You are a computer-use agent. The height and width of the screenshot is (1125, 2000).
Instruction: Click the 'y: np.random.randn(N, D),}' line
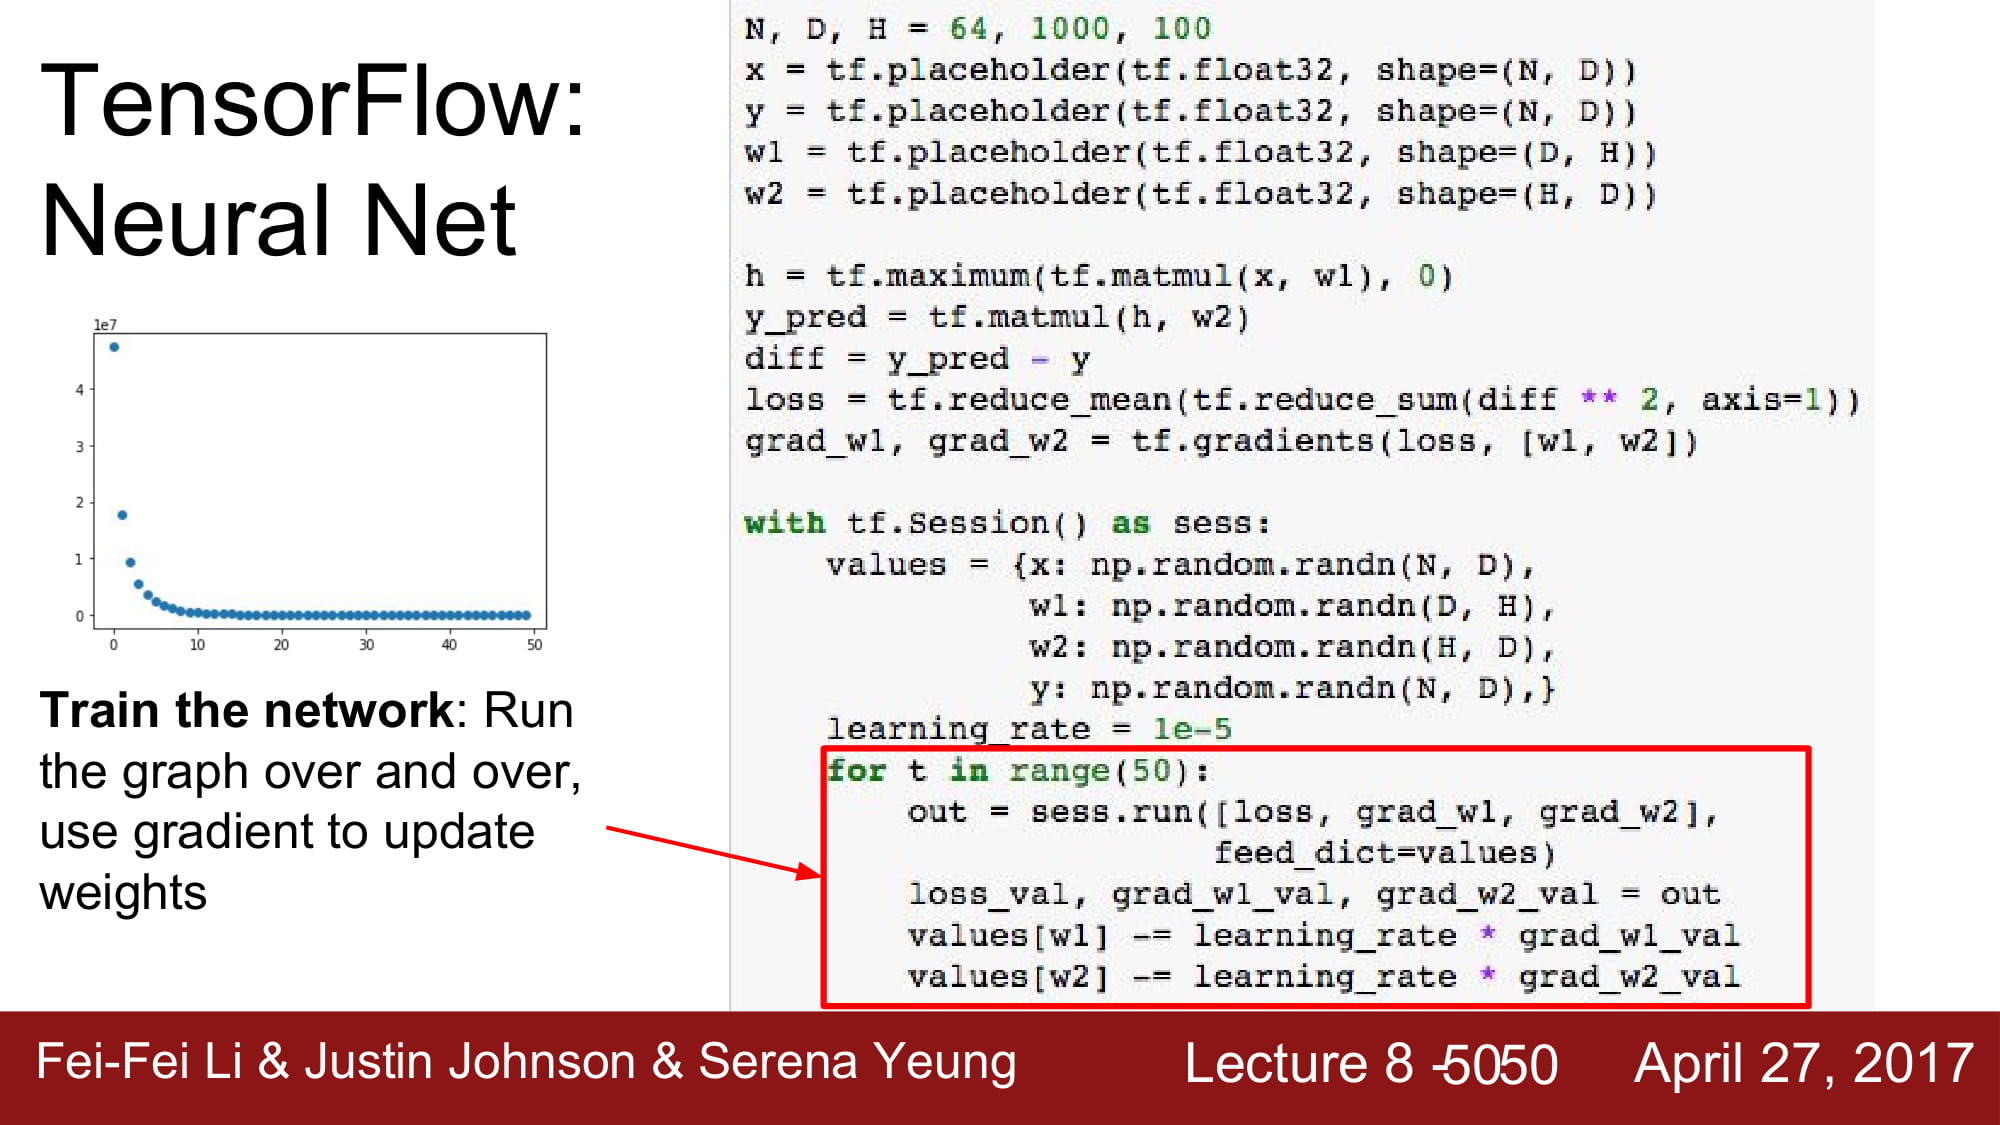tap(1291, 688)
